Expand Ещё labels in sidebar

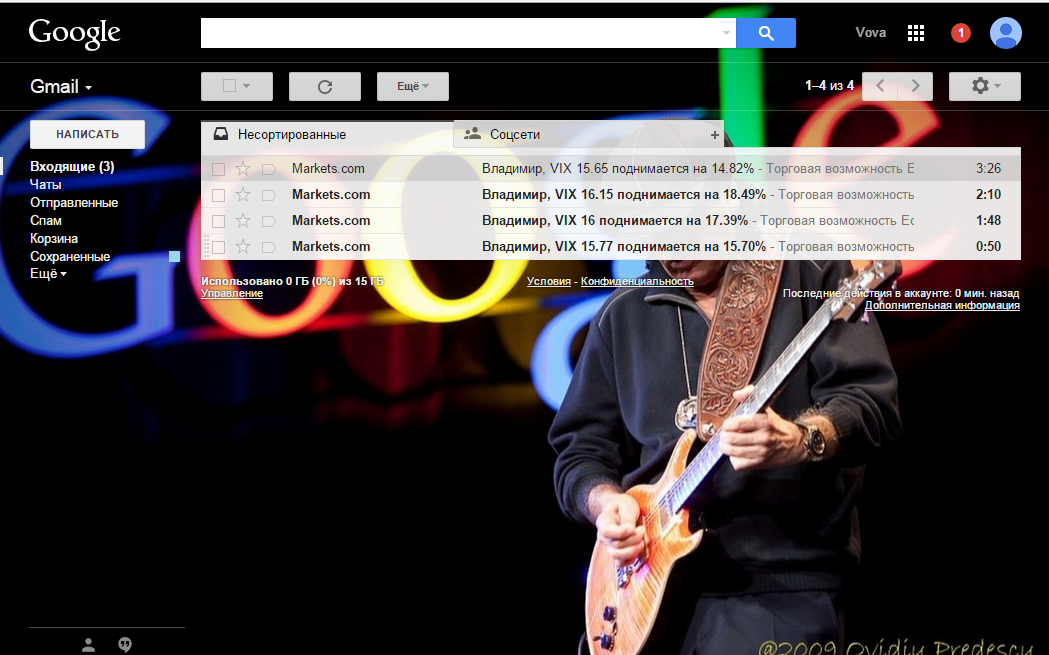click(48, 274)
